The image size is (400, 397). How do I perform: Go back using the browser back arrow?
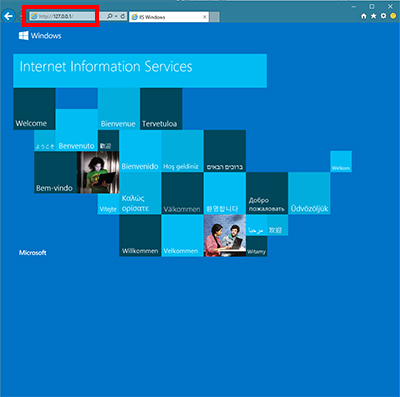click(9, 16)
